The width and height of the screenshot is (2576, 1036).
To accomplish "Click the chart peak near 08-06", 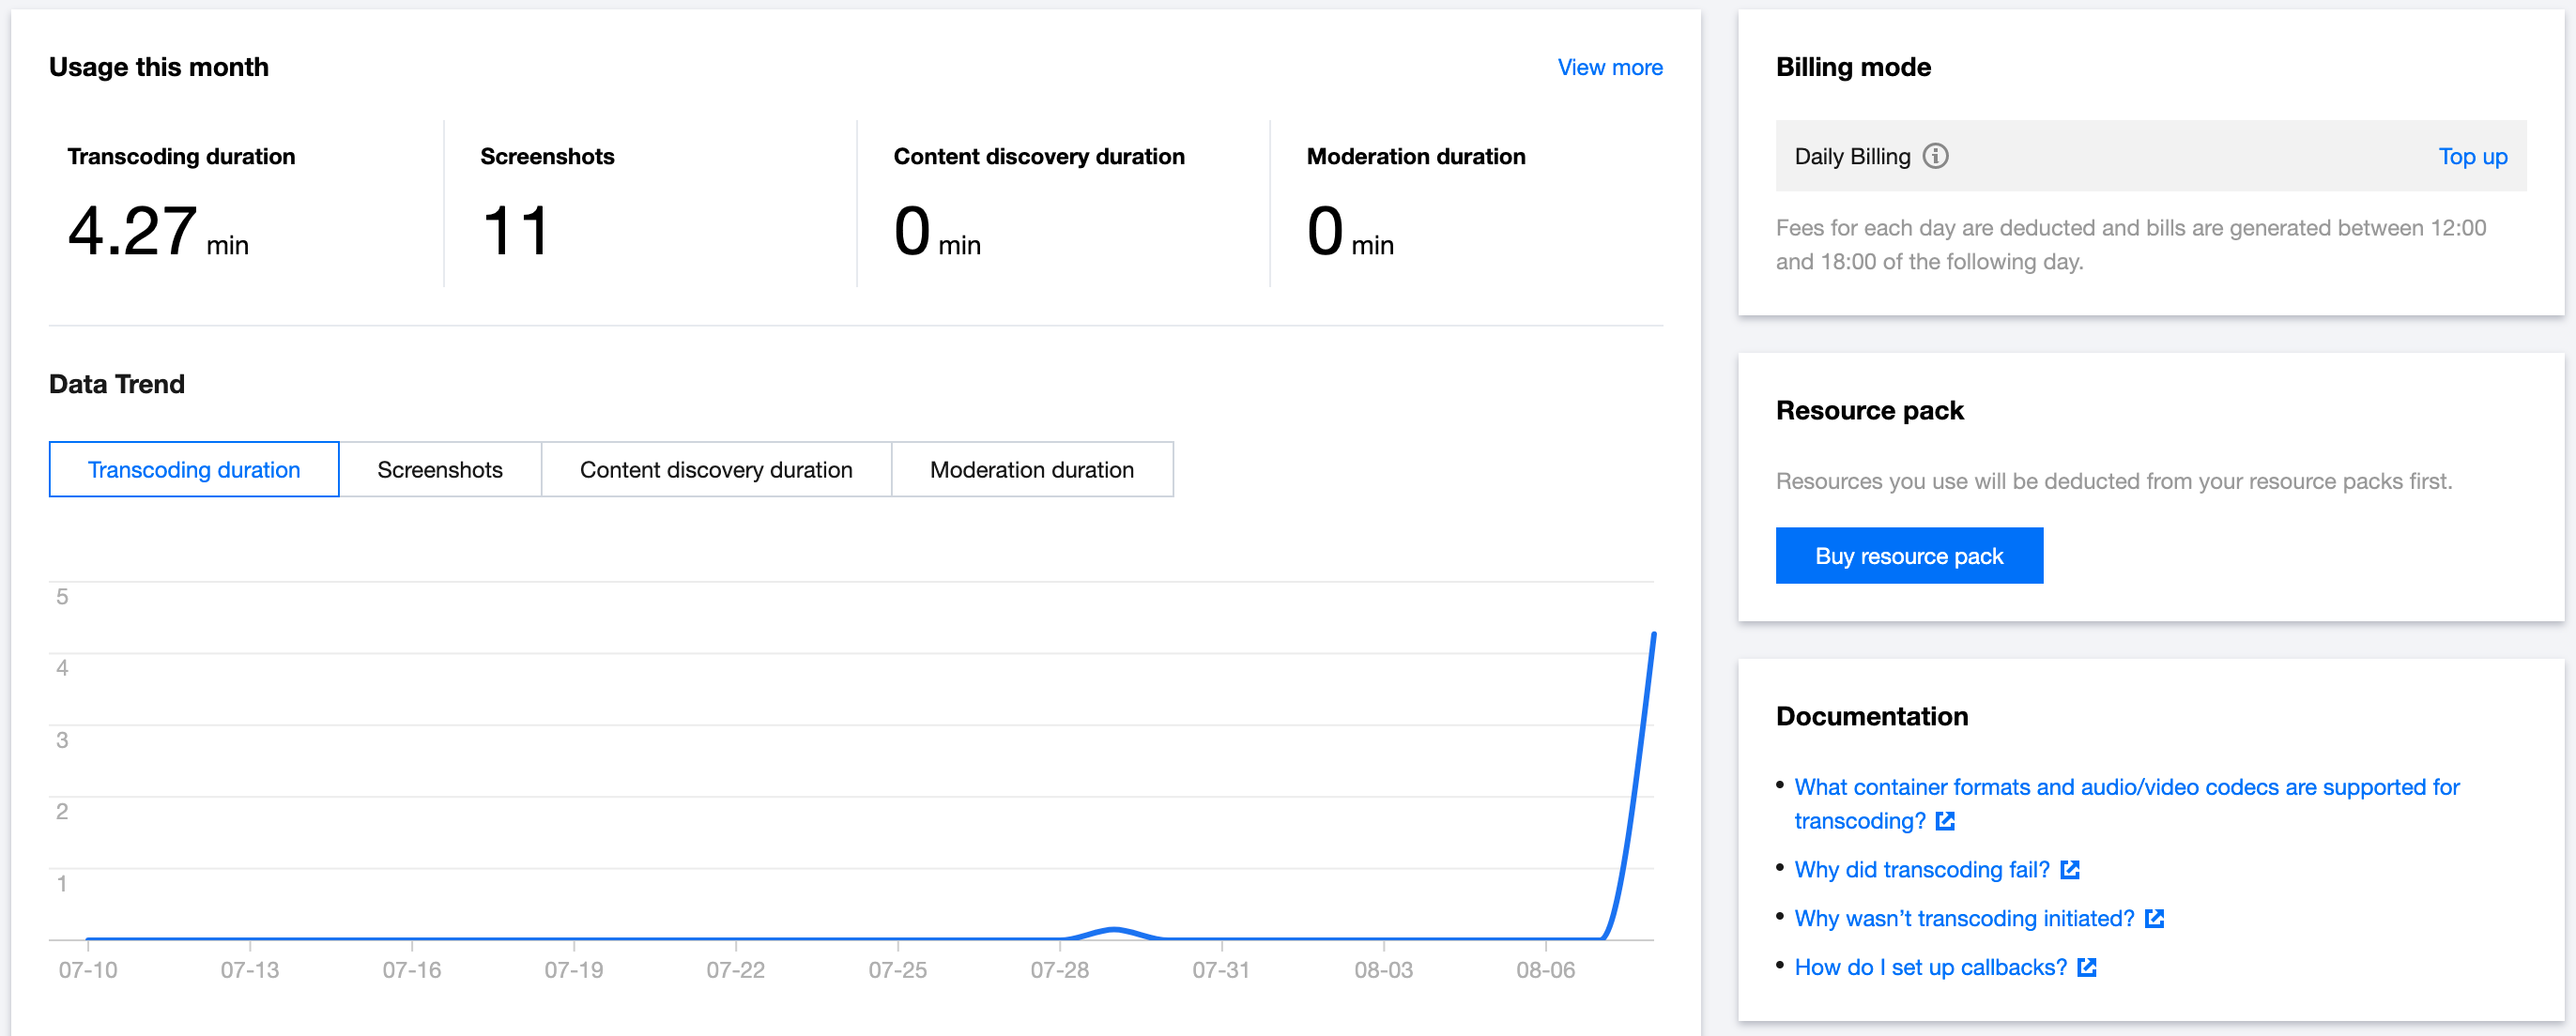I will (1653, 635).
